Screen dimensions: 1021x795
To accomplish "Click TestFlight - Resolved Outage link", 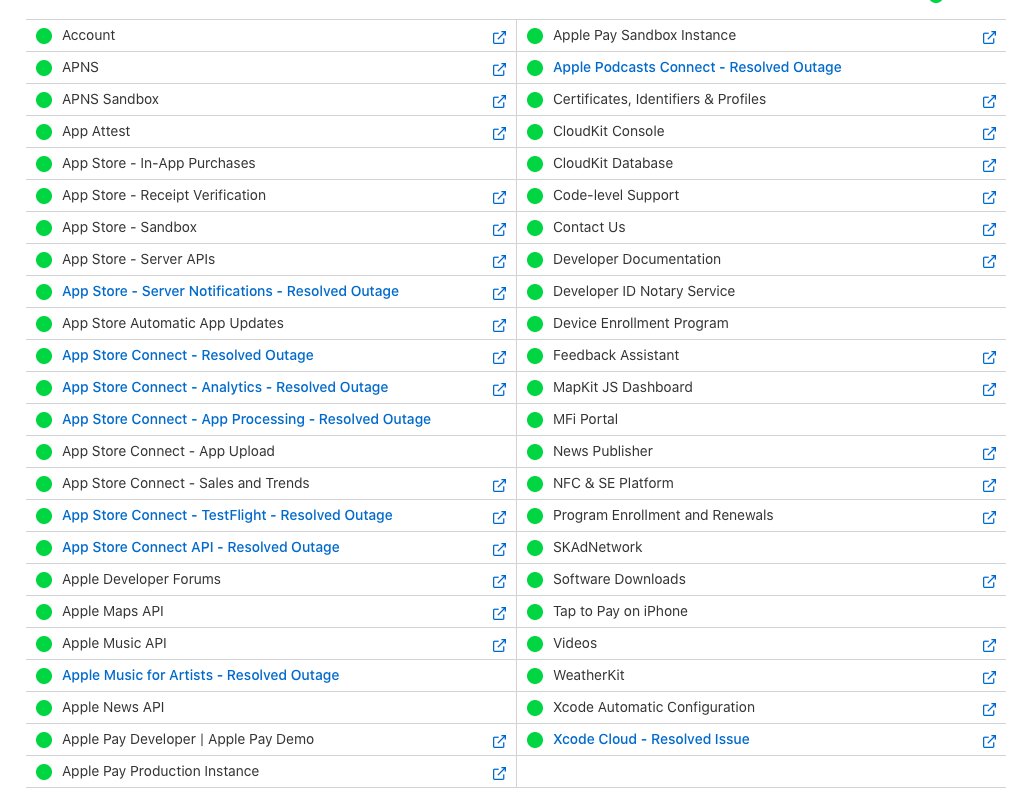I will pyautogui.click(x=227, y=515).
